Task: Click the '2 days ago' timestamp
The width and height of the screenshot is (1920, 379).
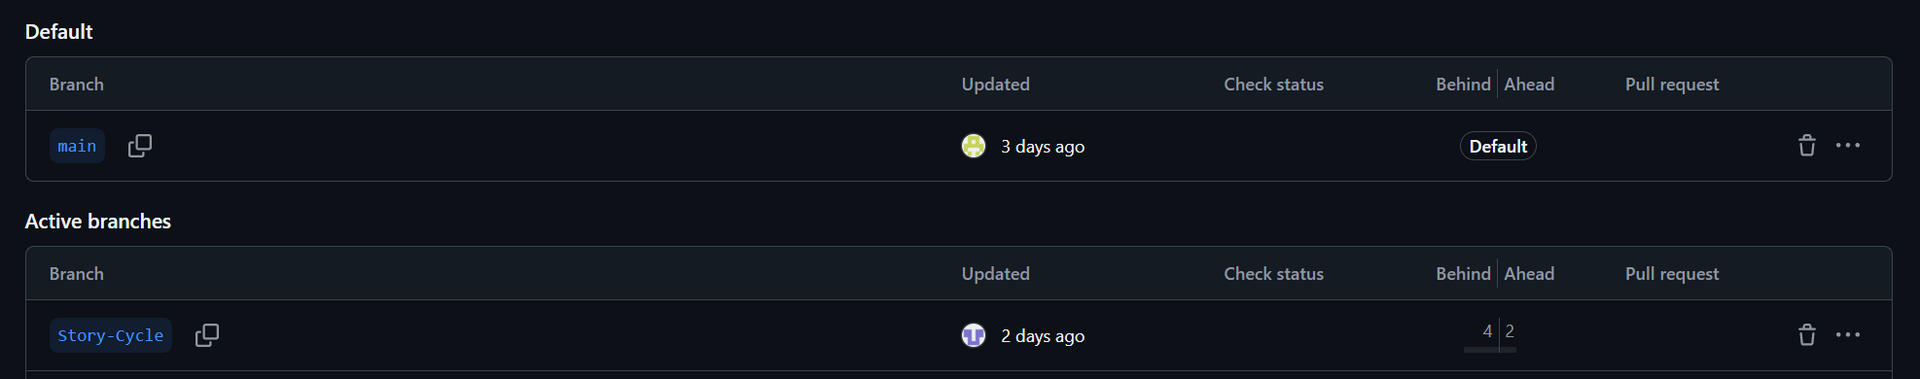Action: (x=1043, y=336)
